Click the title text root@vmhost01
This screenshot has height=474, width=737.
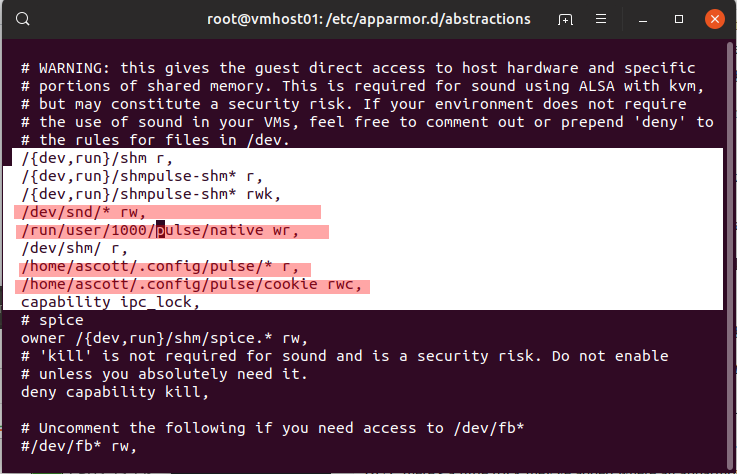(263, 19)
